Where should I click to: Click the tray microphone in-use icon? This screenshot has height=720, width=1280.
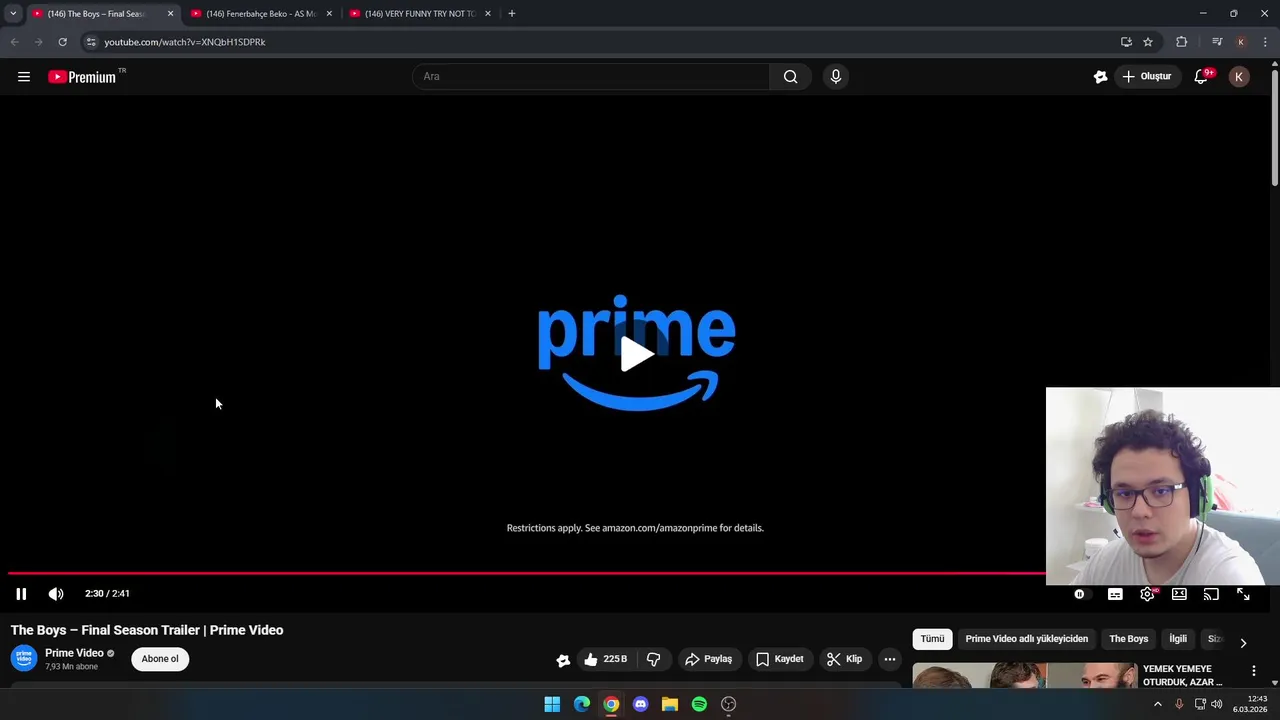click(1179, 705)
